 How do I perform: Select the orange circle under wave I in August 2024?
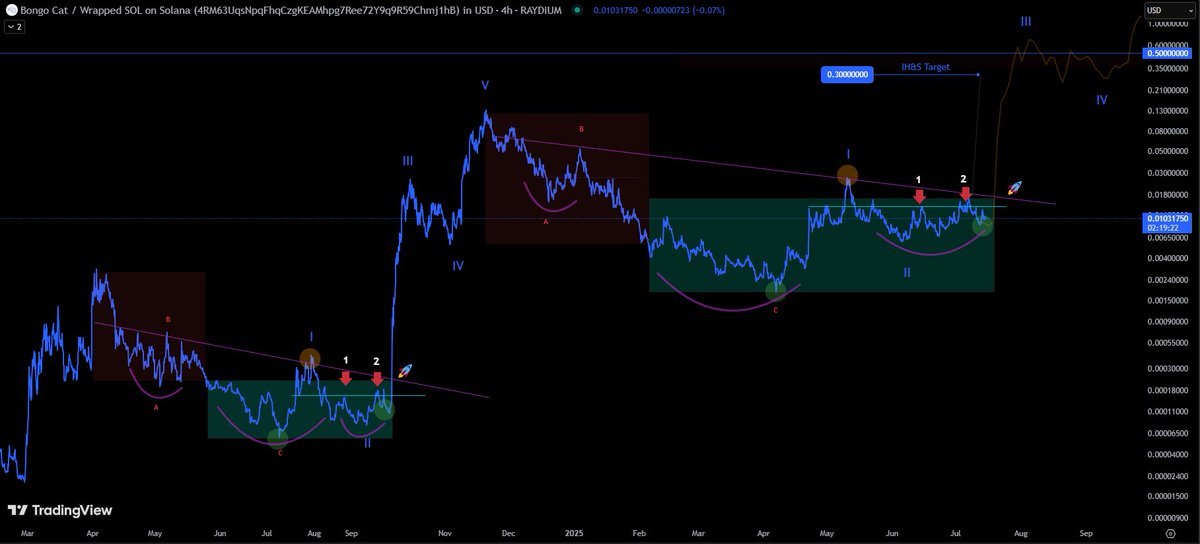tap(311, 358)
